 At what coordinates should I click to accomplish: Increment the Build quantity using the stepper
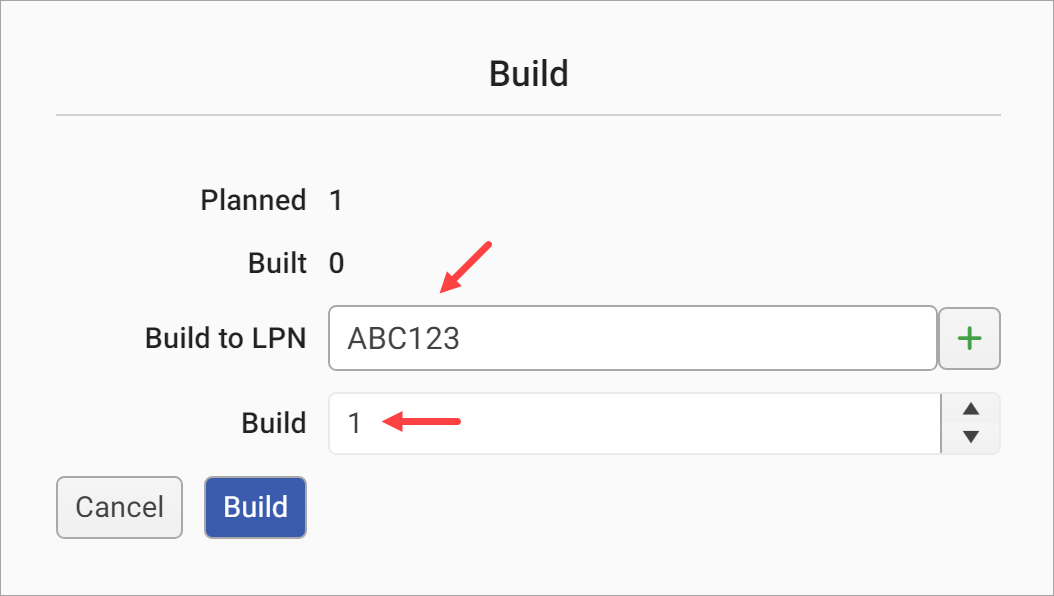(x=970, y=409)
